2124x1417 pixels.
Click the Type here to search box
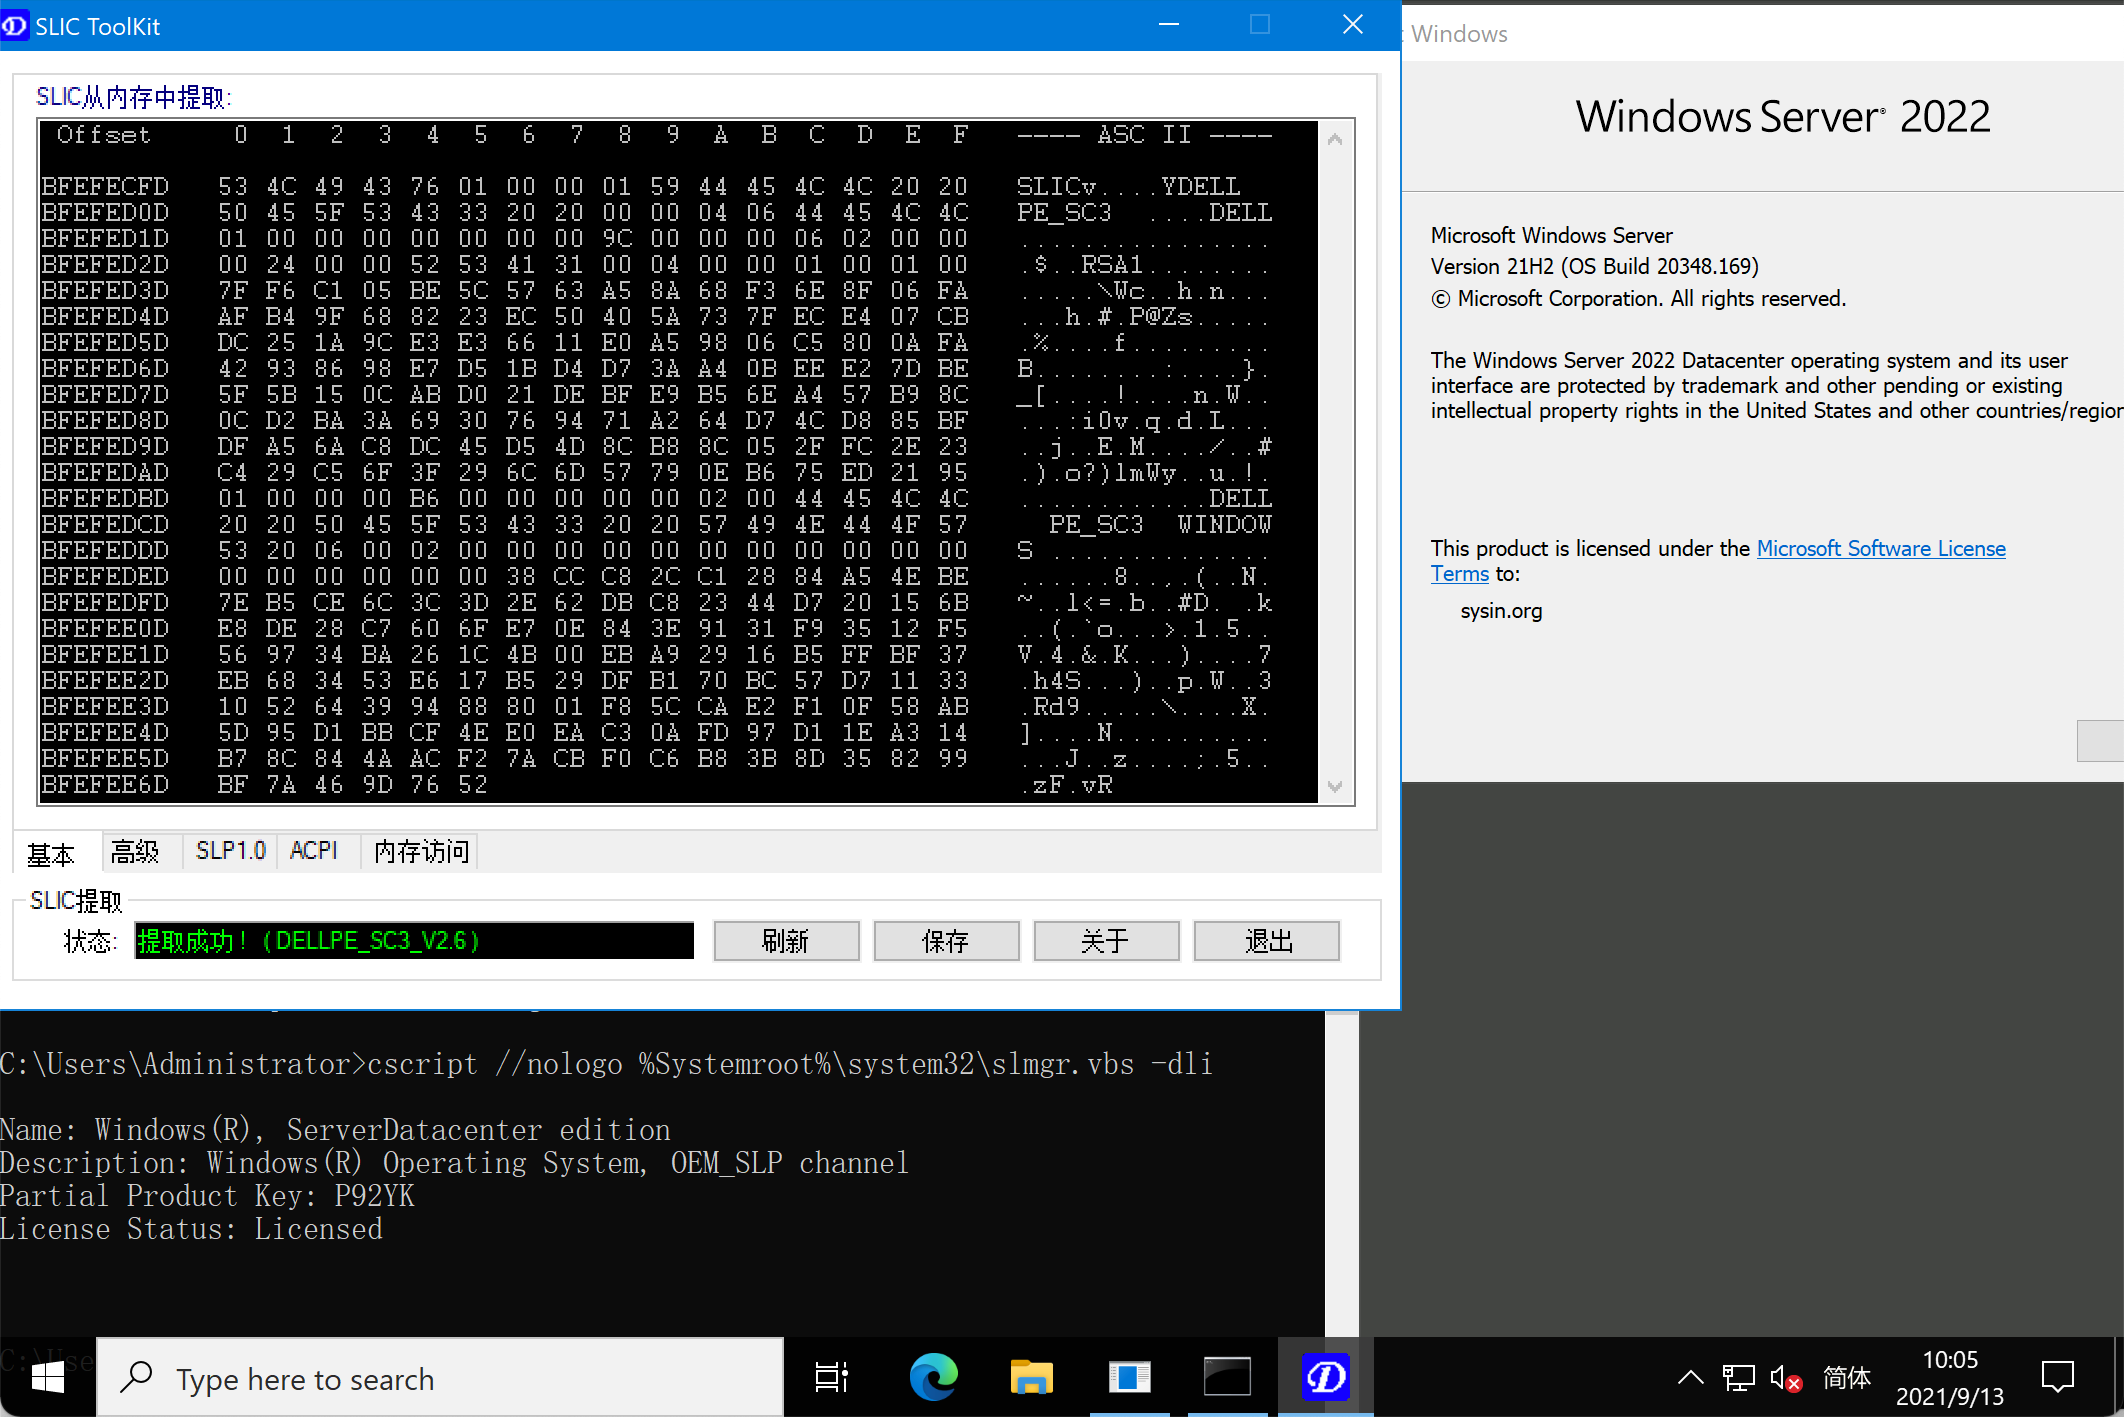point(440,1378)
